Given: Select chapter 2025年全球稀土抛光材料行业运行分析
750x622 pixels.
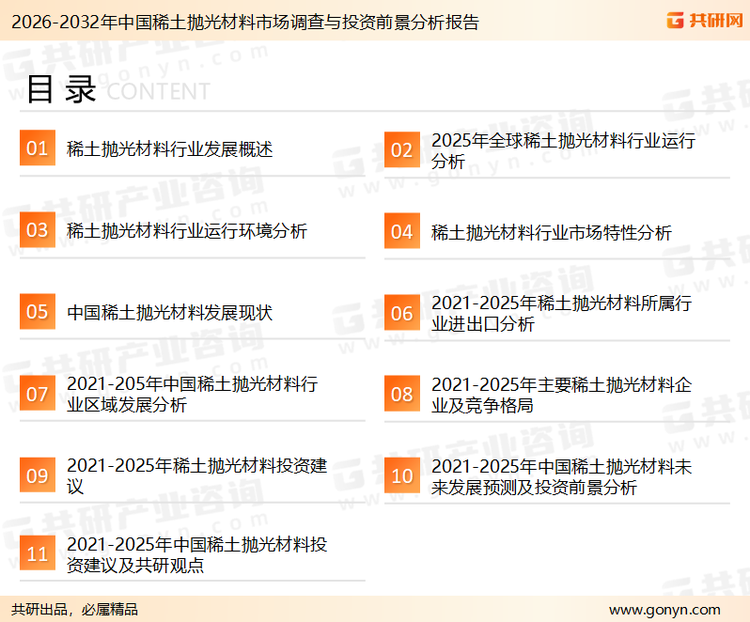Looking at the screenshot, I should [x=563, y=150].
